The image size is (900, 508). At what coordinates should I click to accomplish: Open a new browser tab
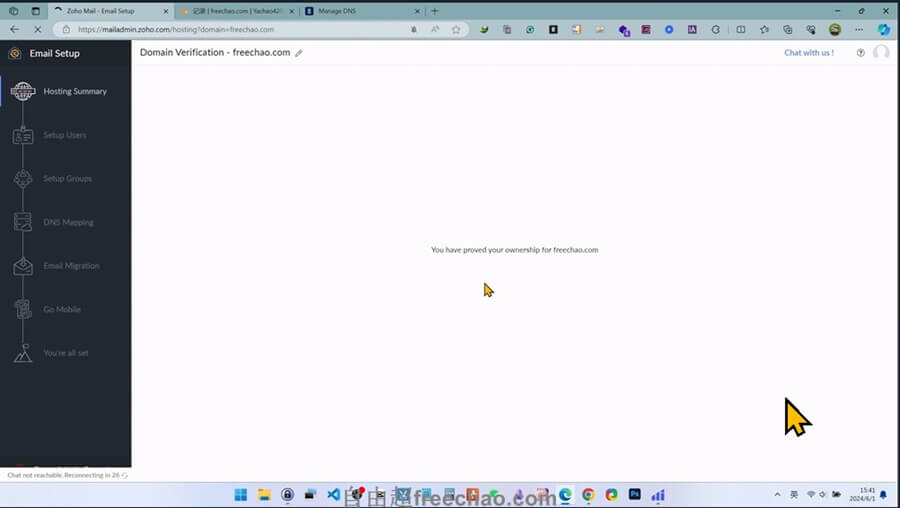click(x=434, y=11)
